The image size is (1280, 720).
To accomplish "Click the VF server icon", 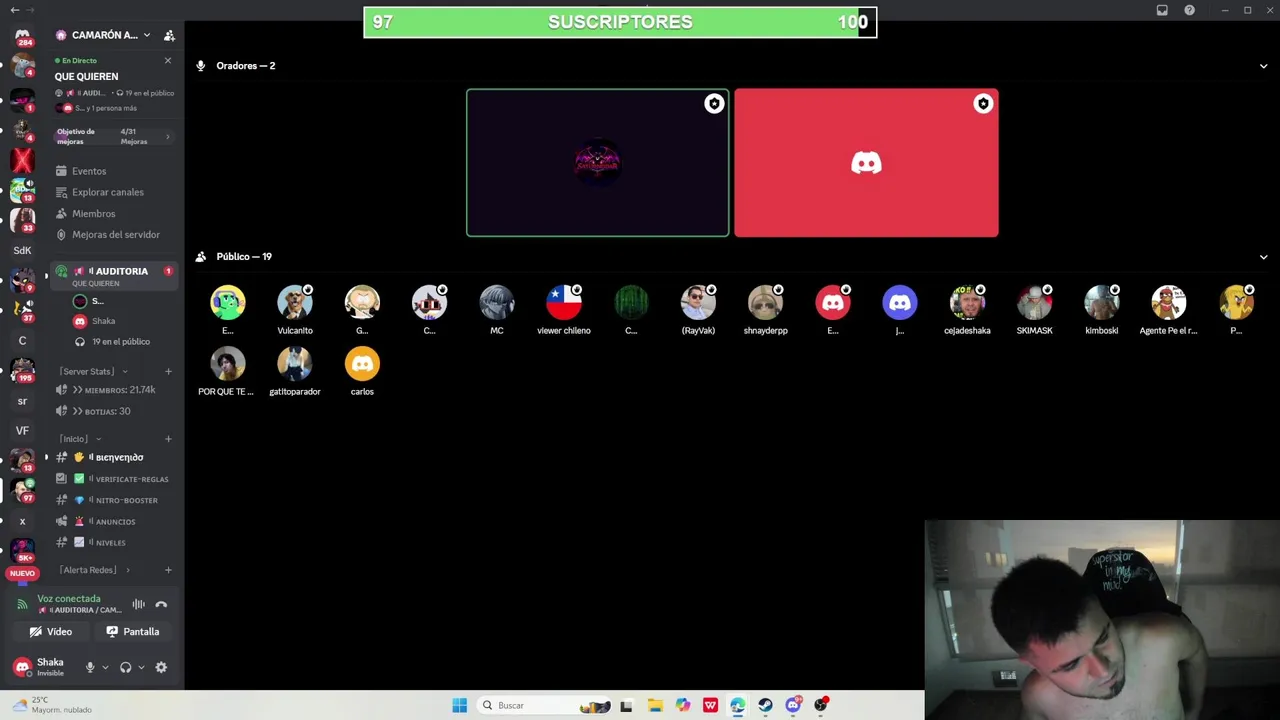I will click(22, 431).
